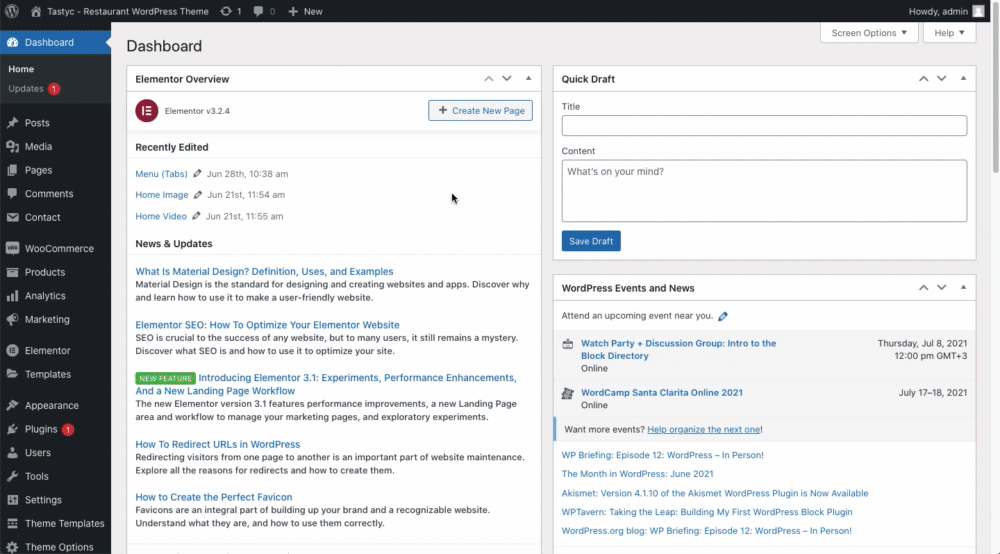The width and height of the screenshot is (1000, 554).
Task: Open Watch Party + Discussion Group event
Action: tap(679, 349)
